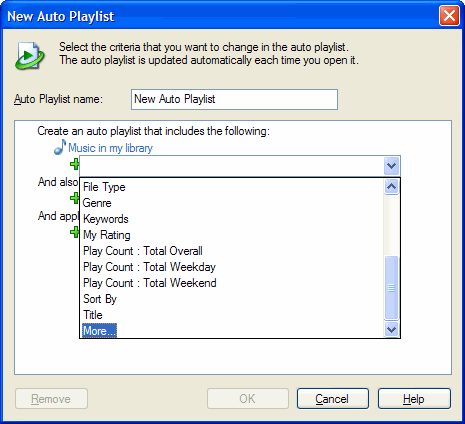Image resolution: width=465 pixels, height=424 pixels.
Task: Choose the Sort By option
Action: click(x=100, y=299)
